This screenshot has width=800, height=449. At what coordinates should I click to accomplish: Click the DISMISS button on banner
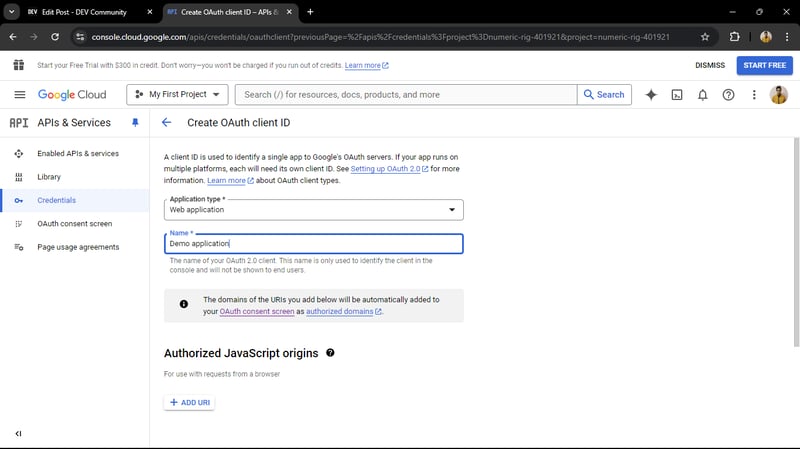(x=710, y=65)
